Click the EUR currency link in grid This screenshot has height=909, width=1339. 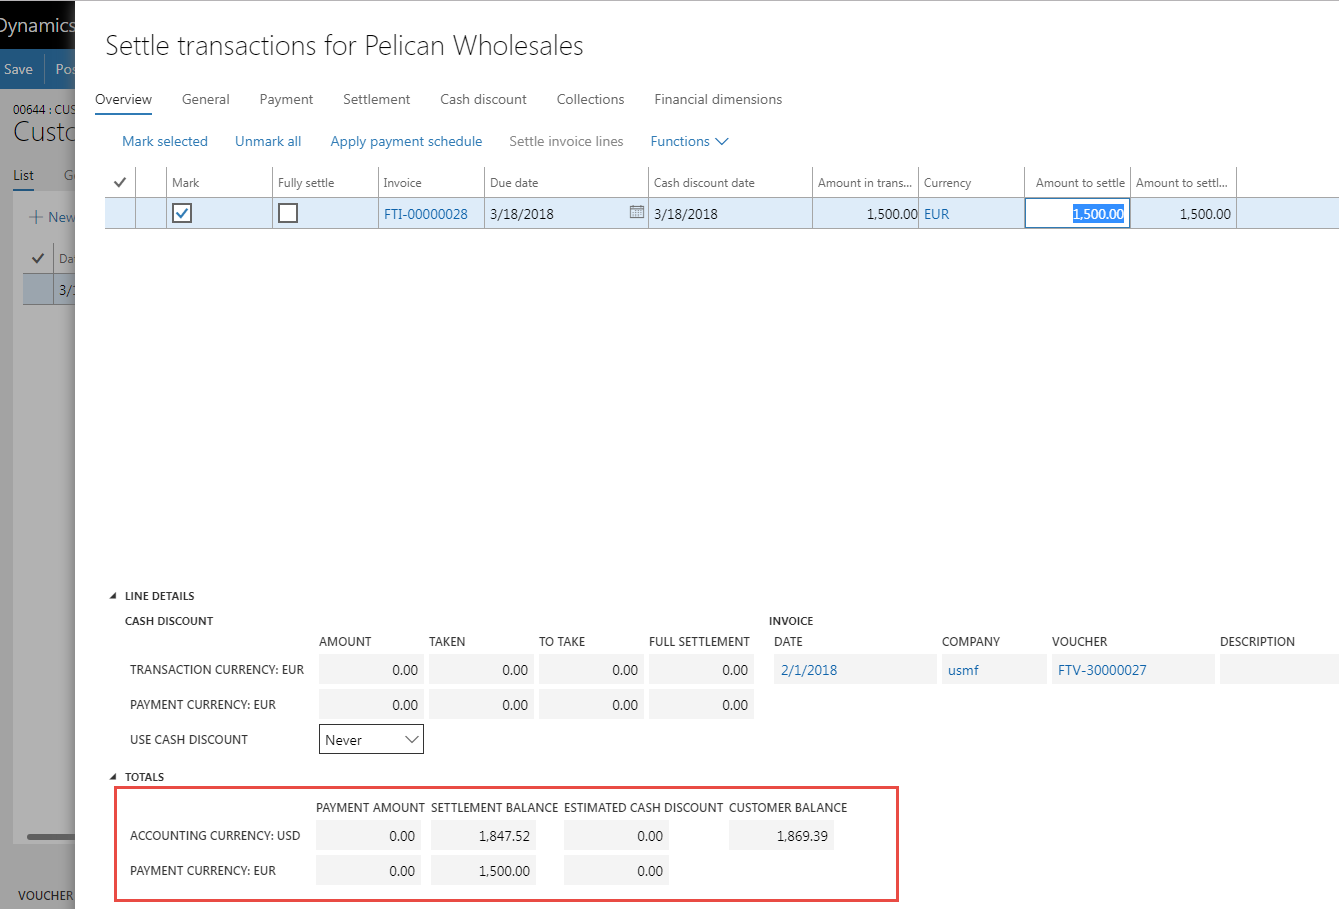[937, 214]
